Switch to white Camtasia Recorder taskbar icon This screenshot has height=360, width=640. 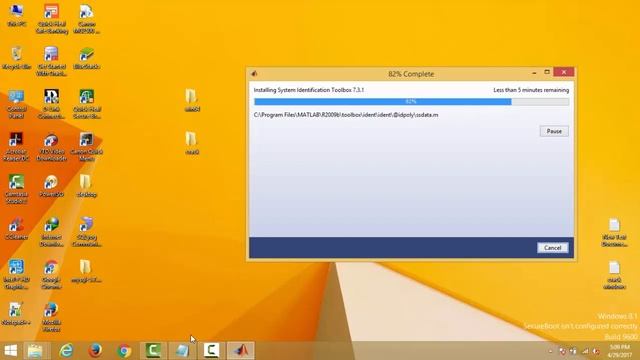(x=211, y=351)
